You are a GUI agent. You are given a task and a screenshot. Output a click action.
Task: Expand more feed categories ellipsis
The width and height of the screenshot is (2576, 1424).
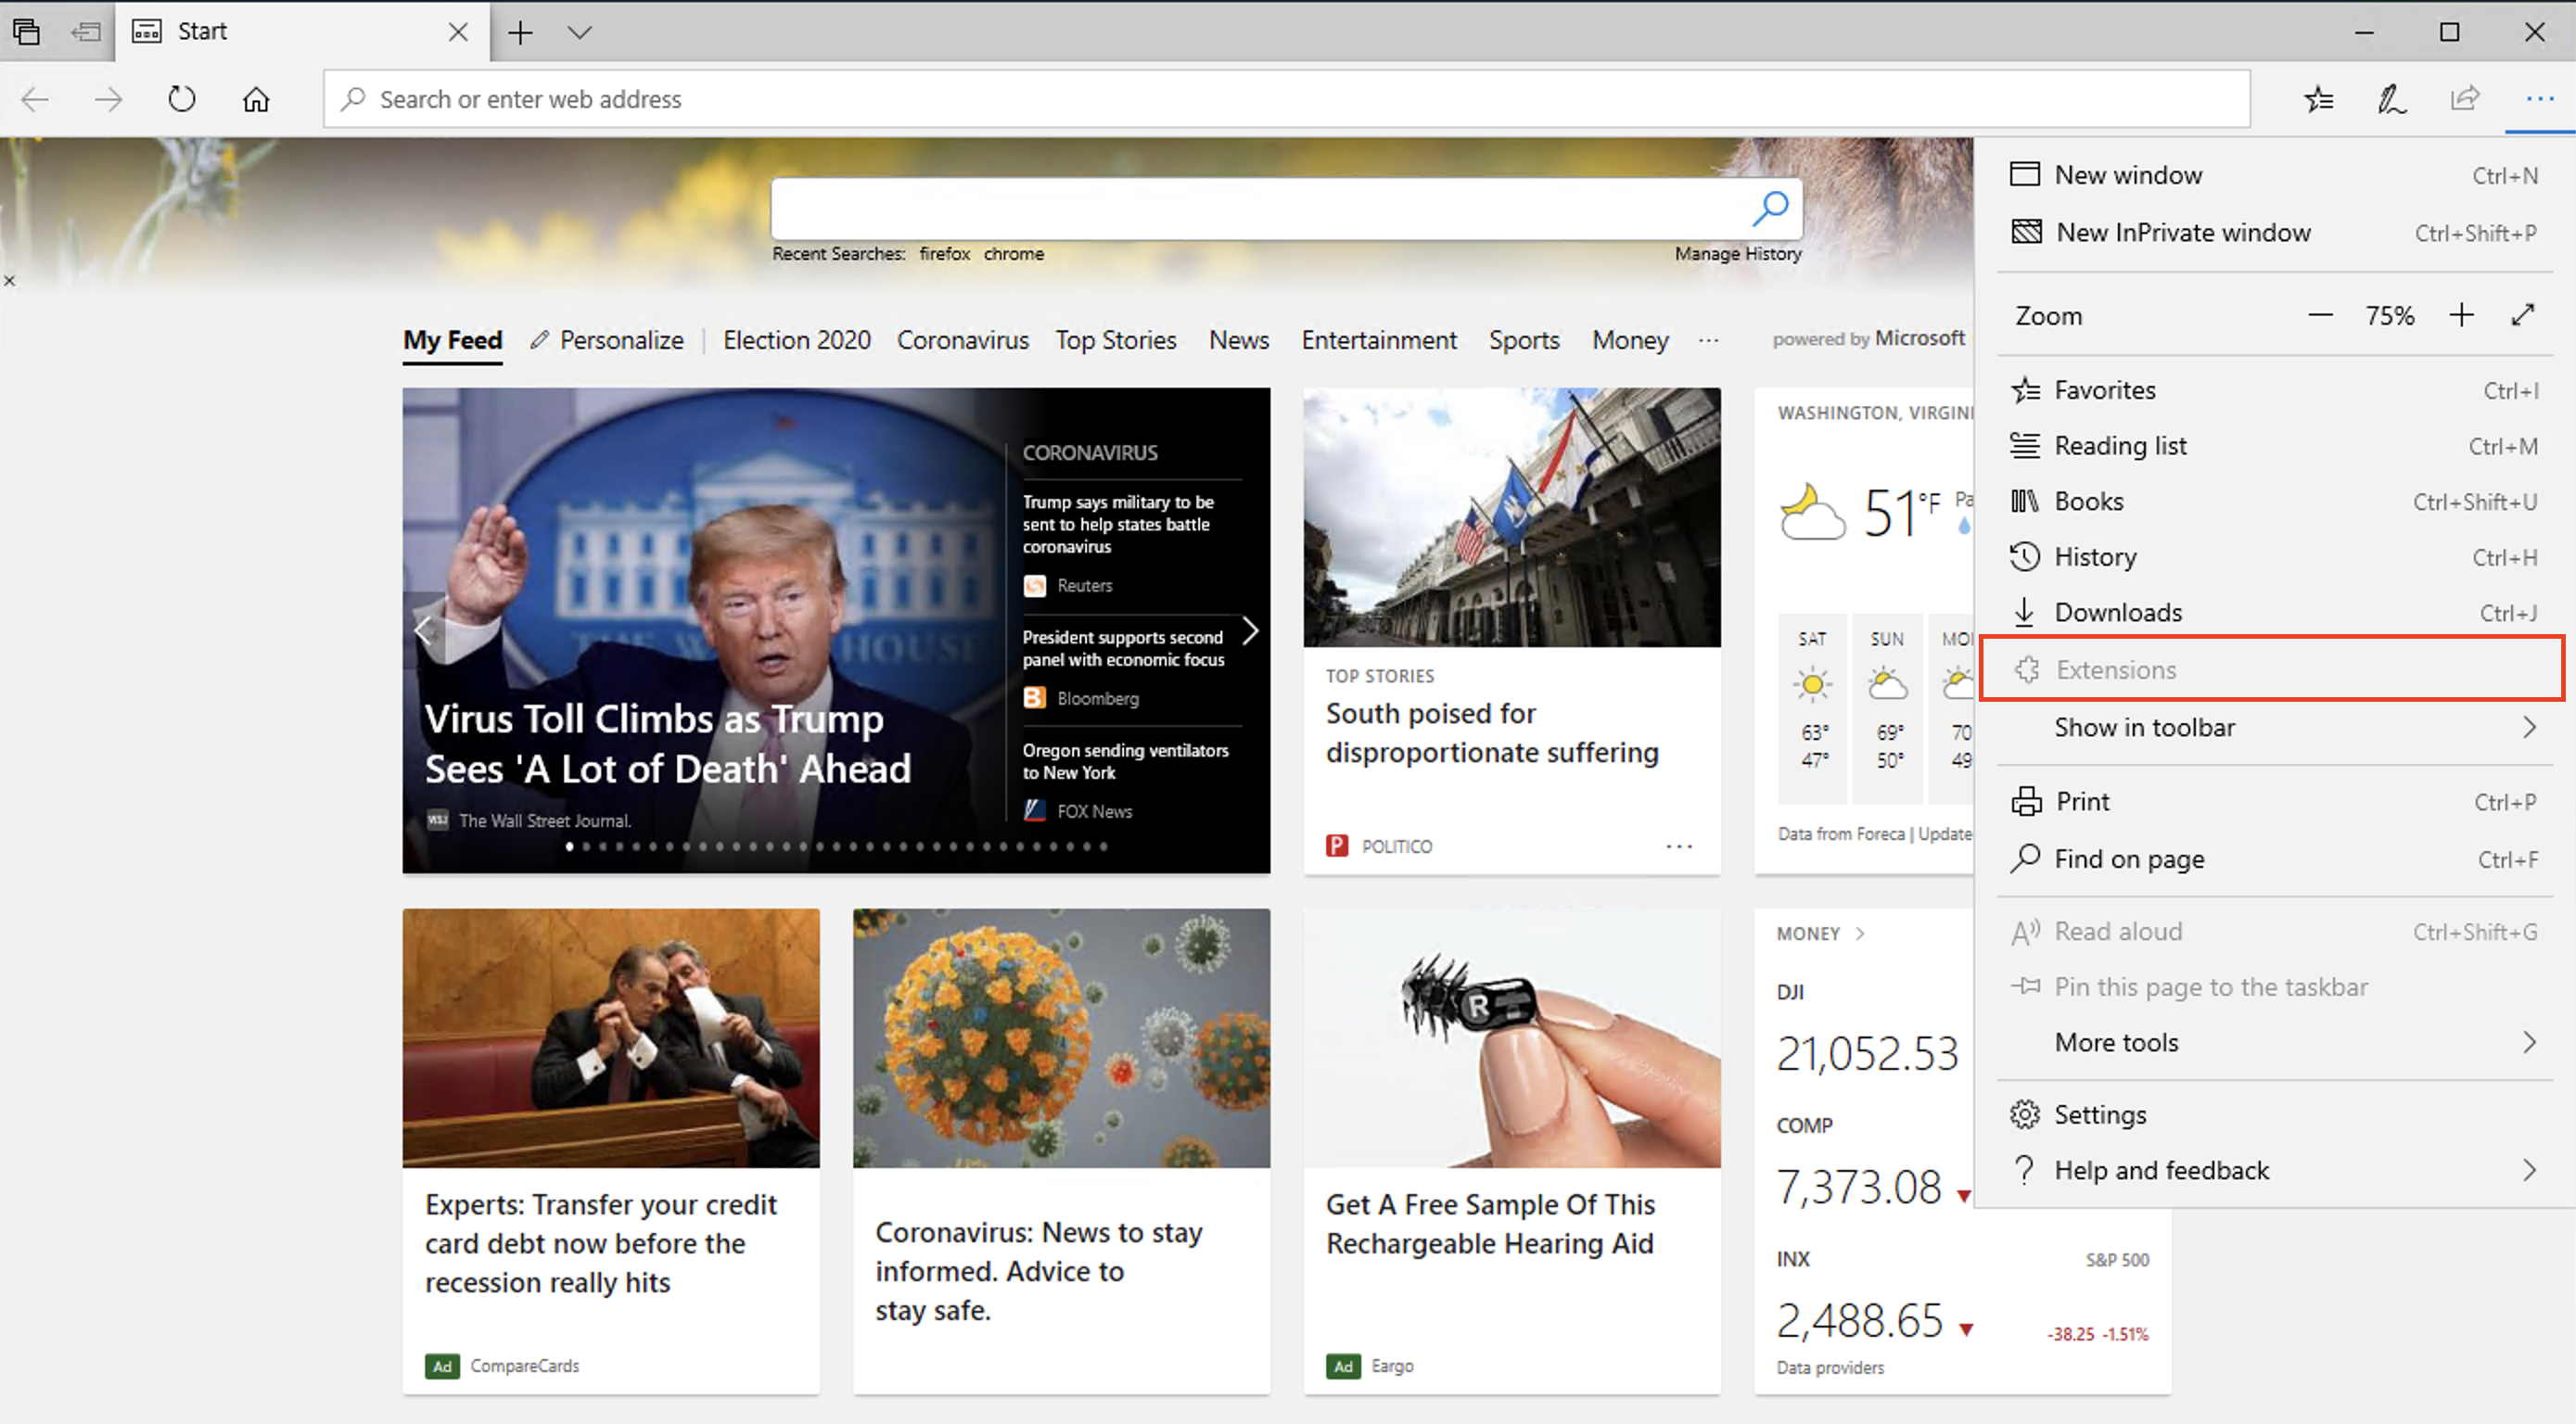pyautogui.click(x=1708, y=340)
